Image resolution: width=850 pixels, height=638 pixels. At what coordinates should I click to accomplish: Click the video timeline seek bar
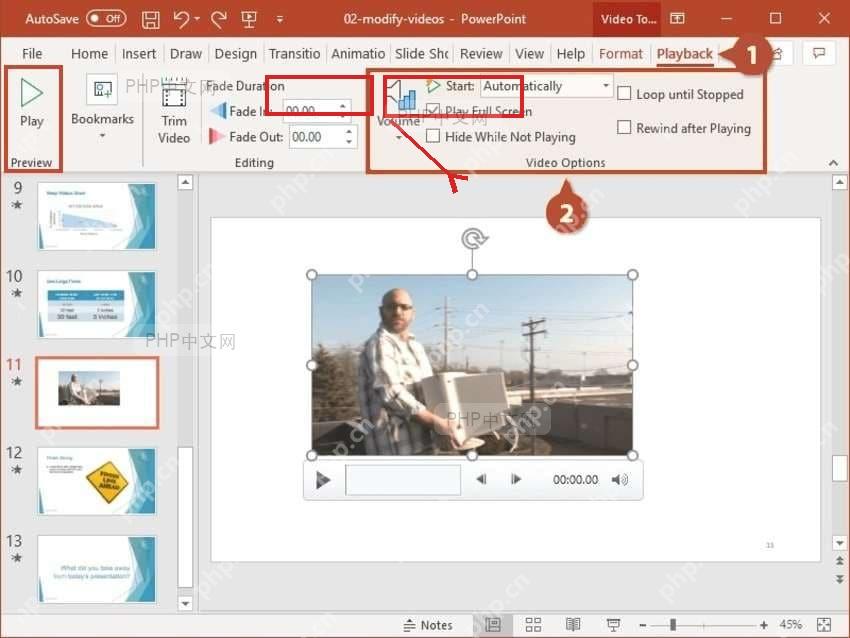pos(403,480)
